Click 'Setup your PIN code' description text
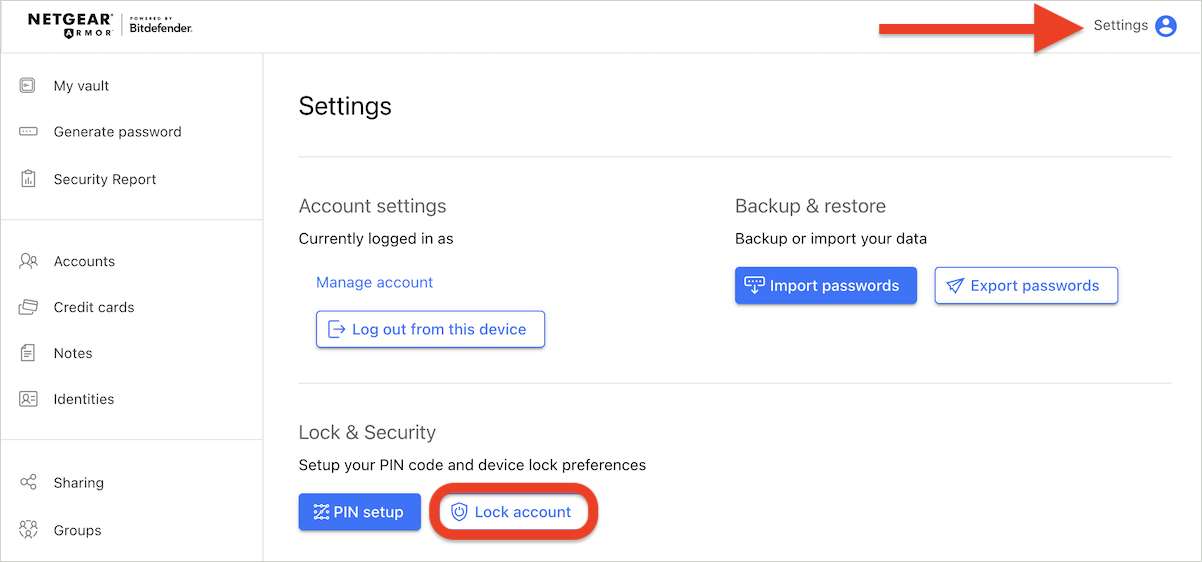The width and height of the screenshot is (1202, 562). [x=472, y=465]
